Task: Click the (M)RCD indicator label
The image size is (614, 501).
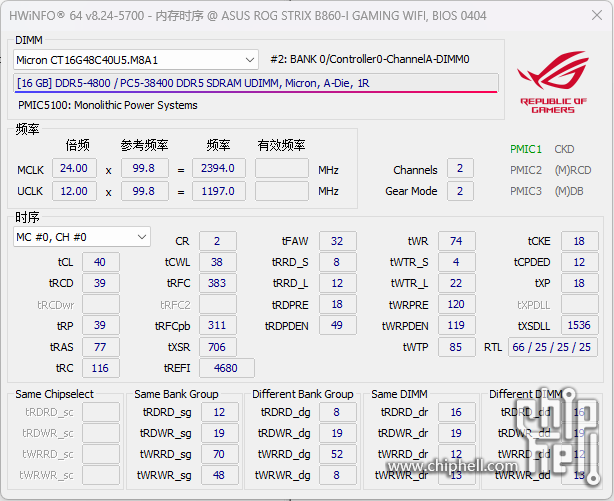Action: 572,170
